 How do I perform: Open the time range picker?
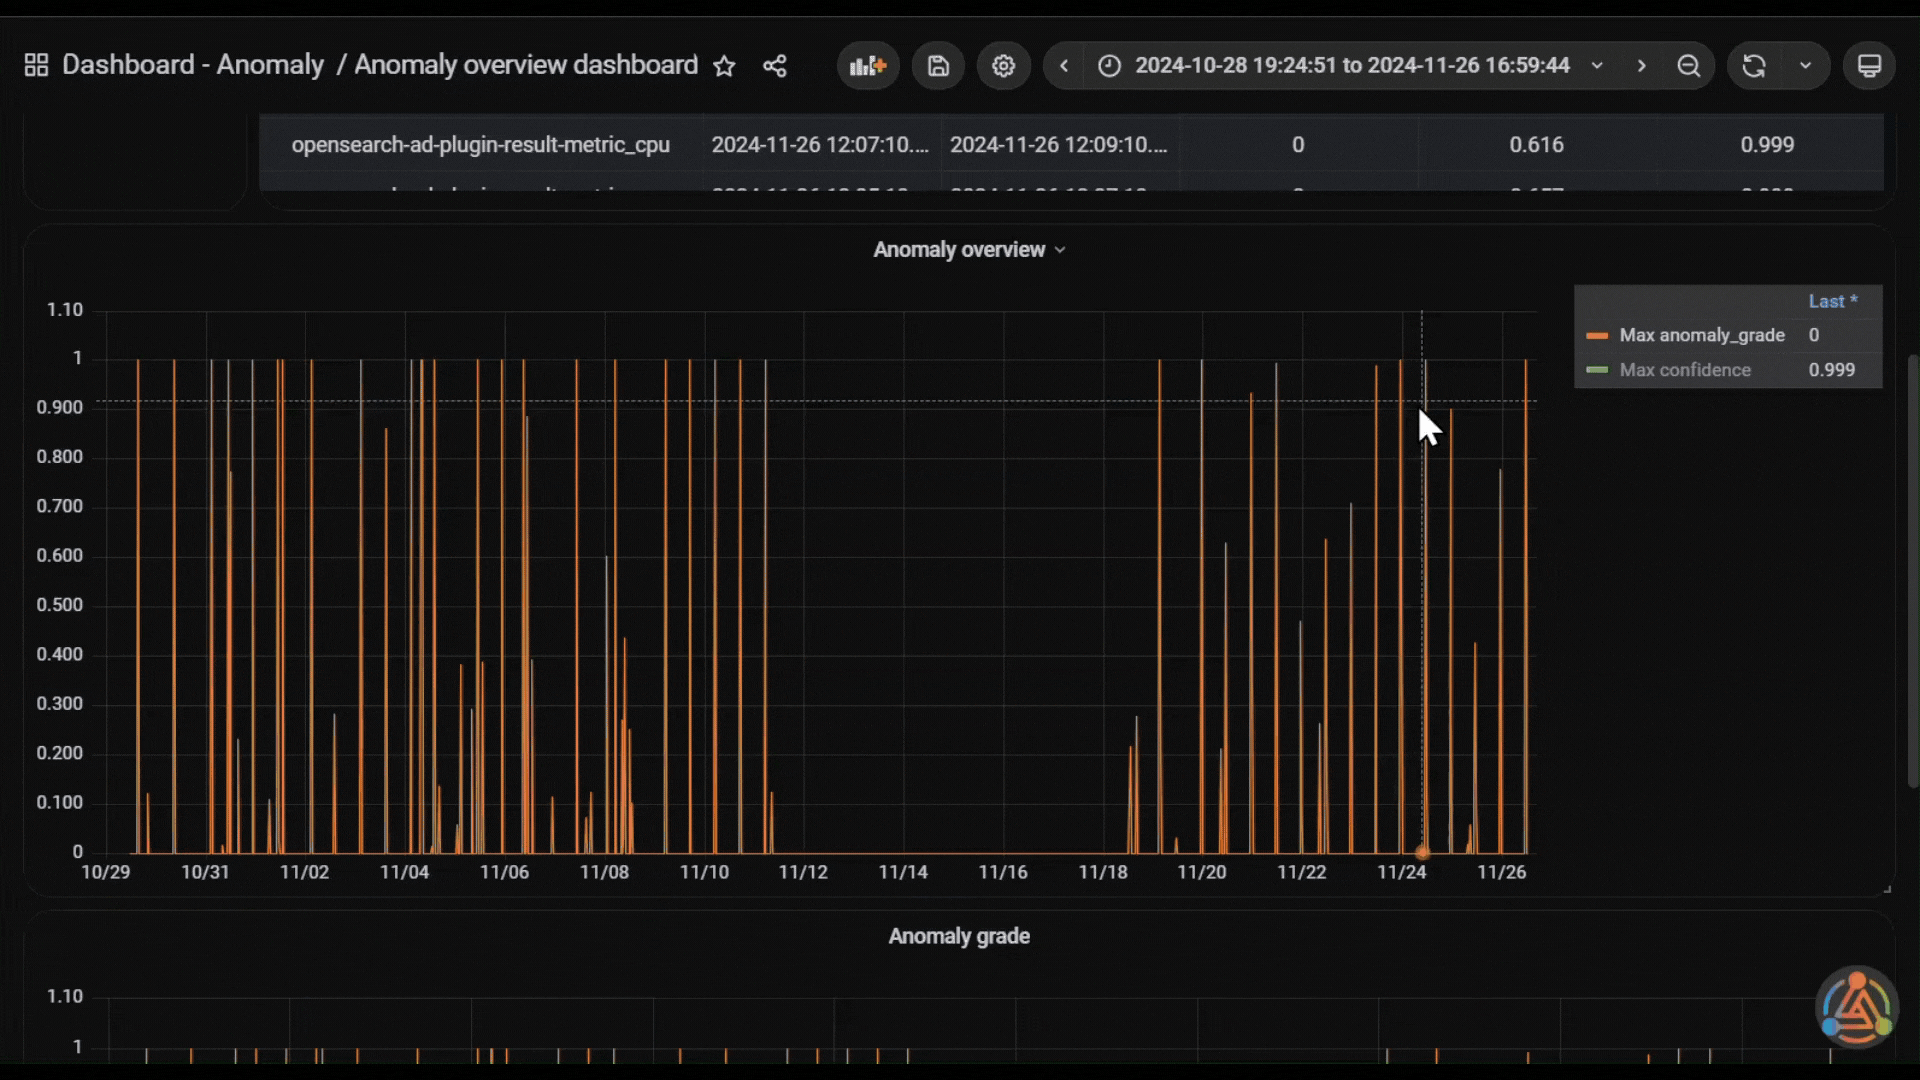(1351, 66)
